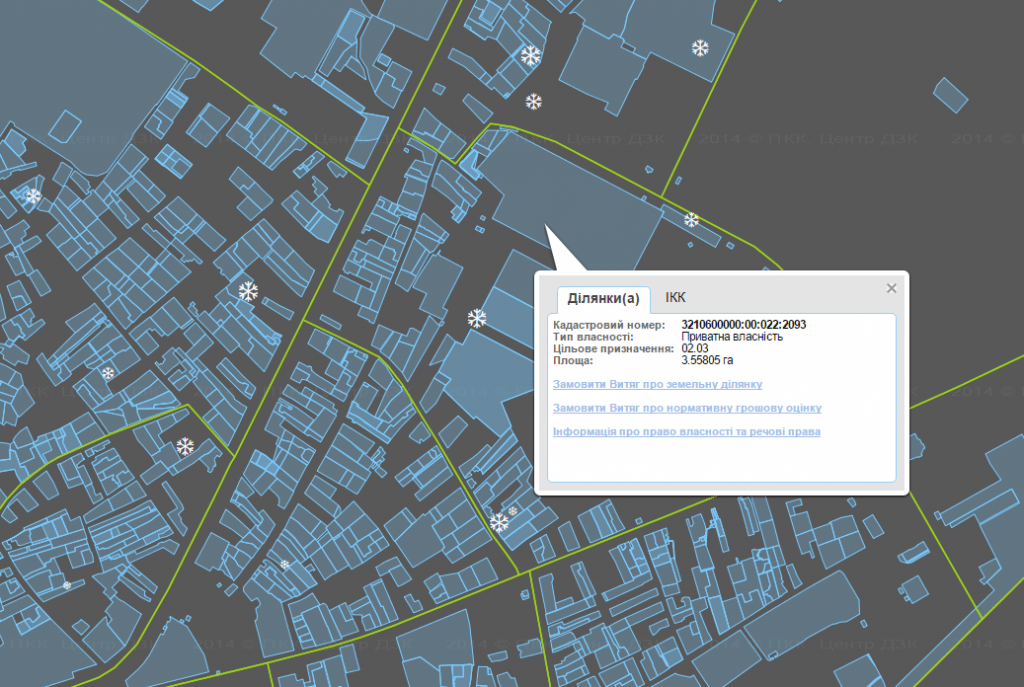This screenshot has width=1024, height=687.
Task: Click the small snowflake below the top-center snowflake
Action: [534, 101]
